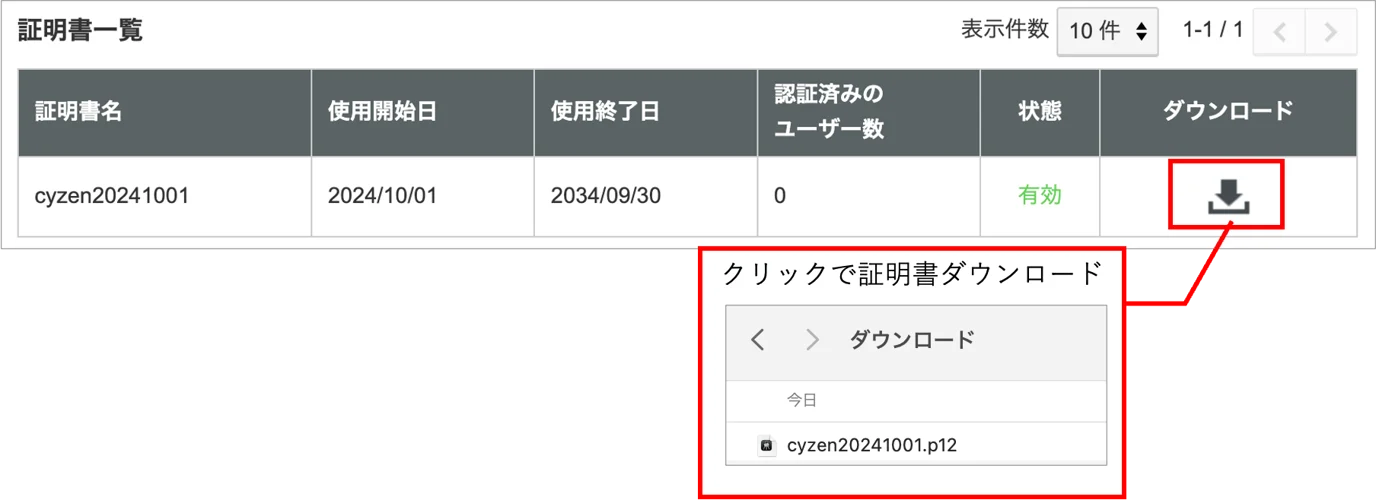This screenshot has width=1376, height=500.
Task: Open the 表示件数 10件 dropdown
Action: tap(1108, 31)
